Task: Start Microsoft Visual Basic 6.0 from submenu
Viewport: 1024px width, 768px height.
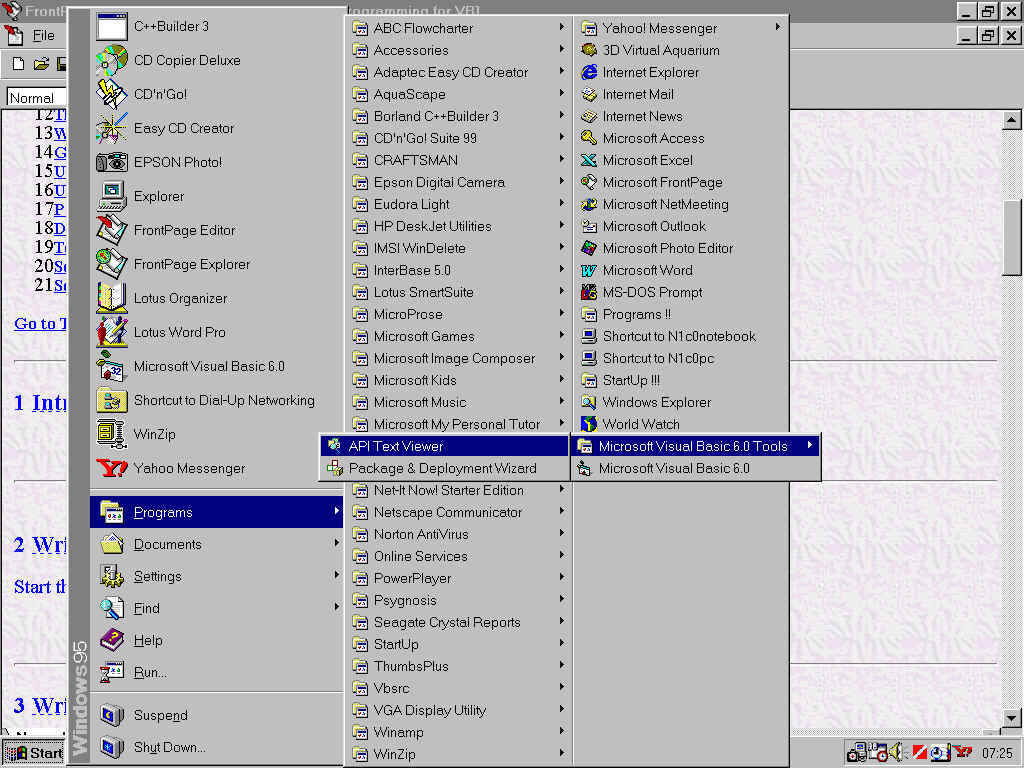Action: (696, 468)
